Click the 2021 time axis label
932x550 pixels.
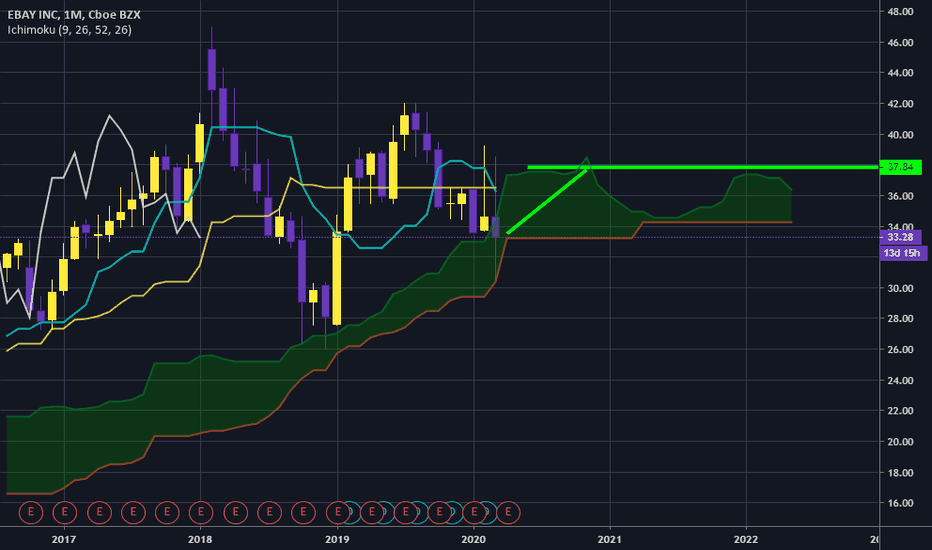(610, 539)
